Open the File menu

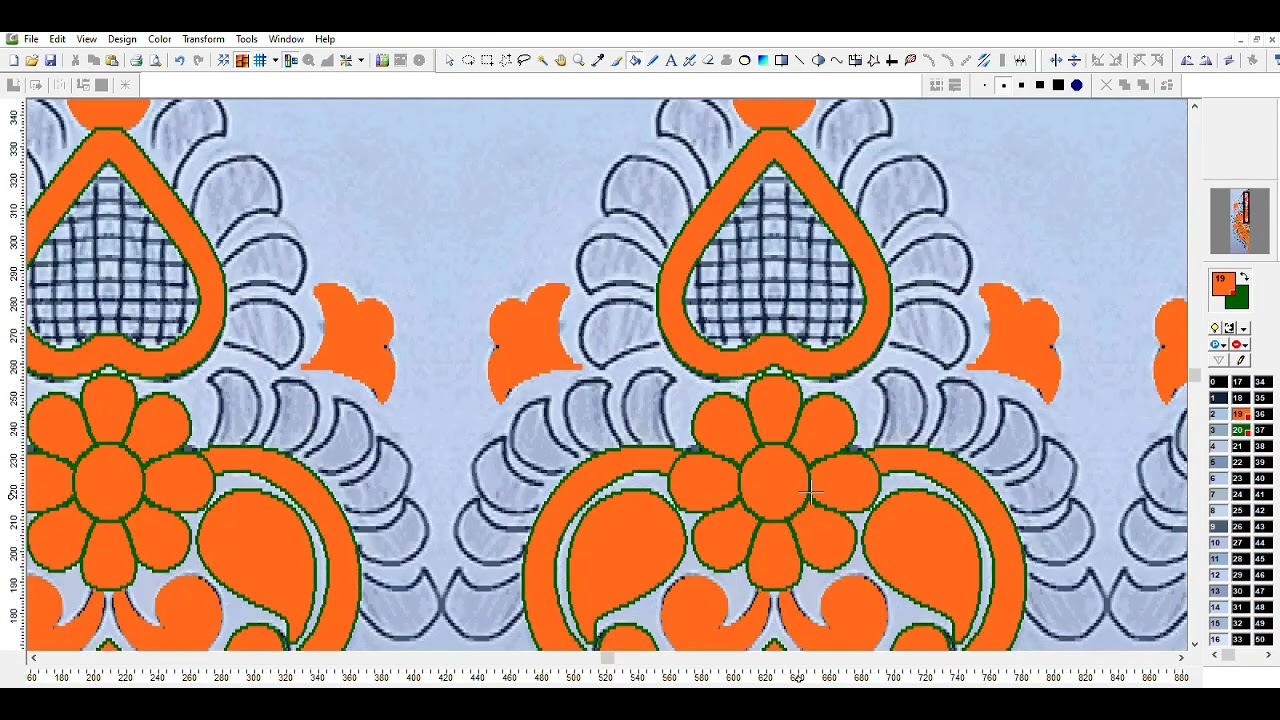(x=31, y=39)
